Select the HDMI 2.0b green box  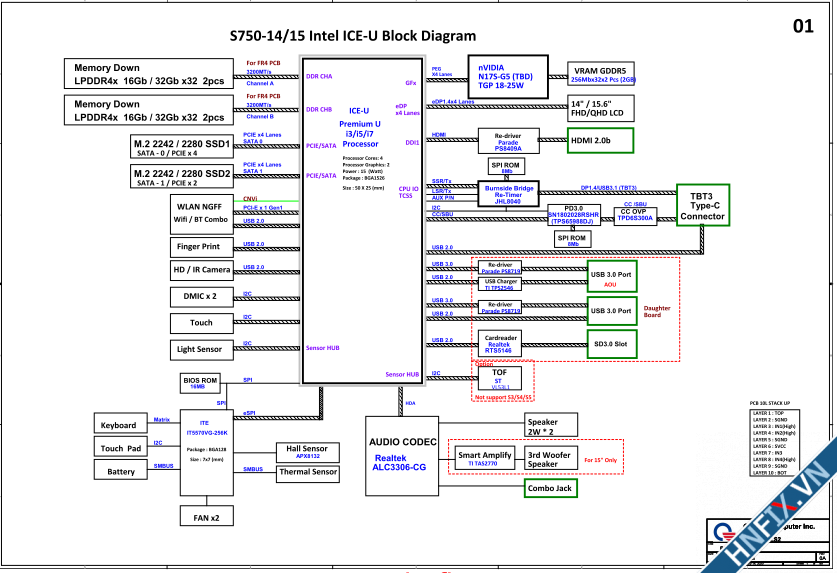coord(601,141)
